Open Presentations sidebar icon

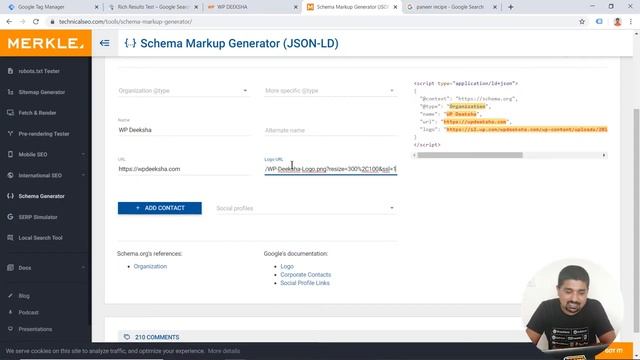coord(10,329)
